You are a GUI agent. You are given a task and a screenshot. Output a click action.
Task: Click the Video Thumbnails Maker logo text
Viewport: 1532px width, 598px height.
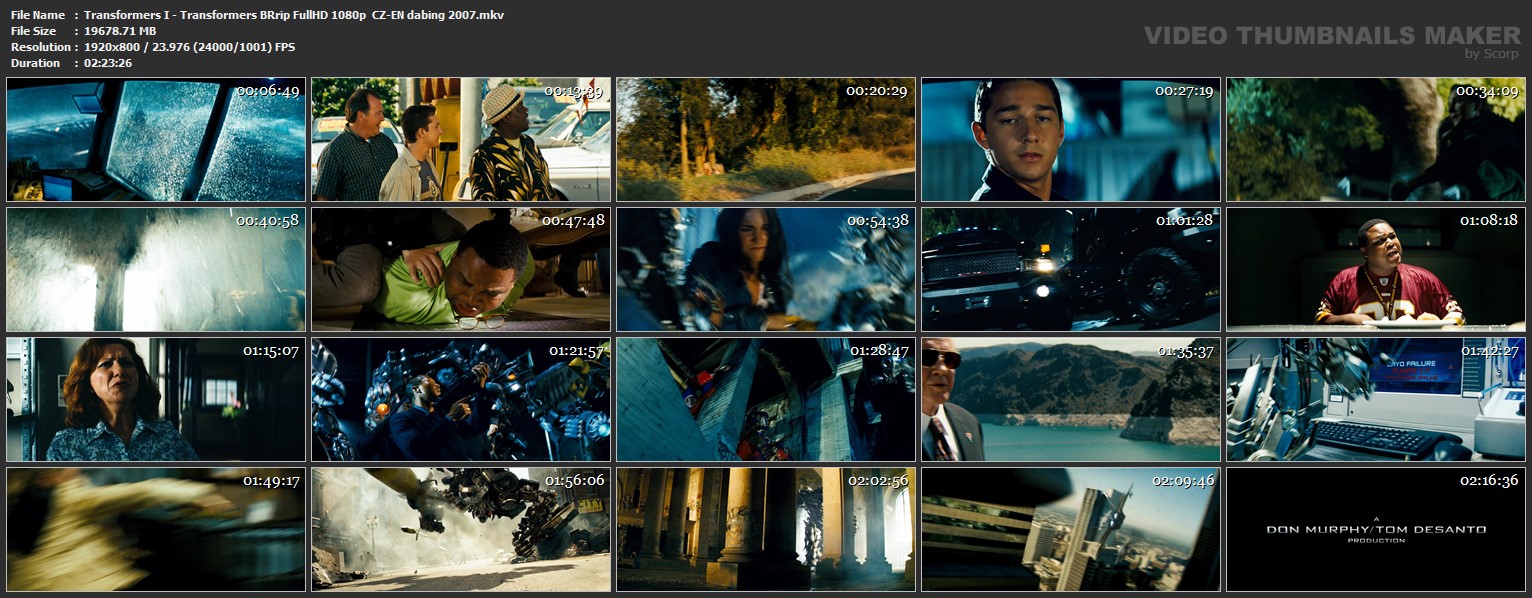pyautogui.click(x=1332, y=36)
